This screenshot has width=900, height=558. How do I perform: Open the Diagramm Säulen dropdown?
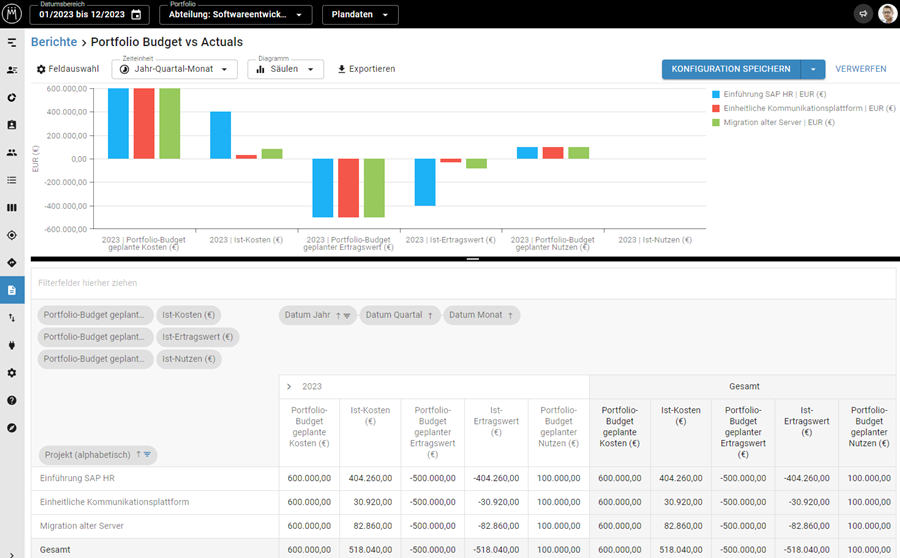tap(285, 69)
